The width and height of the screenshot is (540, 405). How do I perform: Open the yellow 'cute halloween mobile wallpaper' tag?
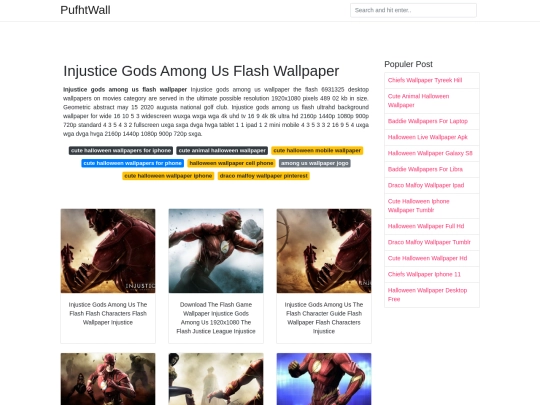[x=317, y=150]
